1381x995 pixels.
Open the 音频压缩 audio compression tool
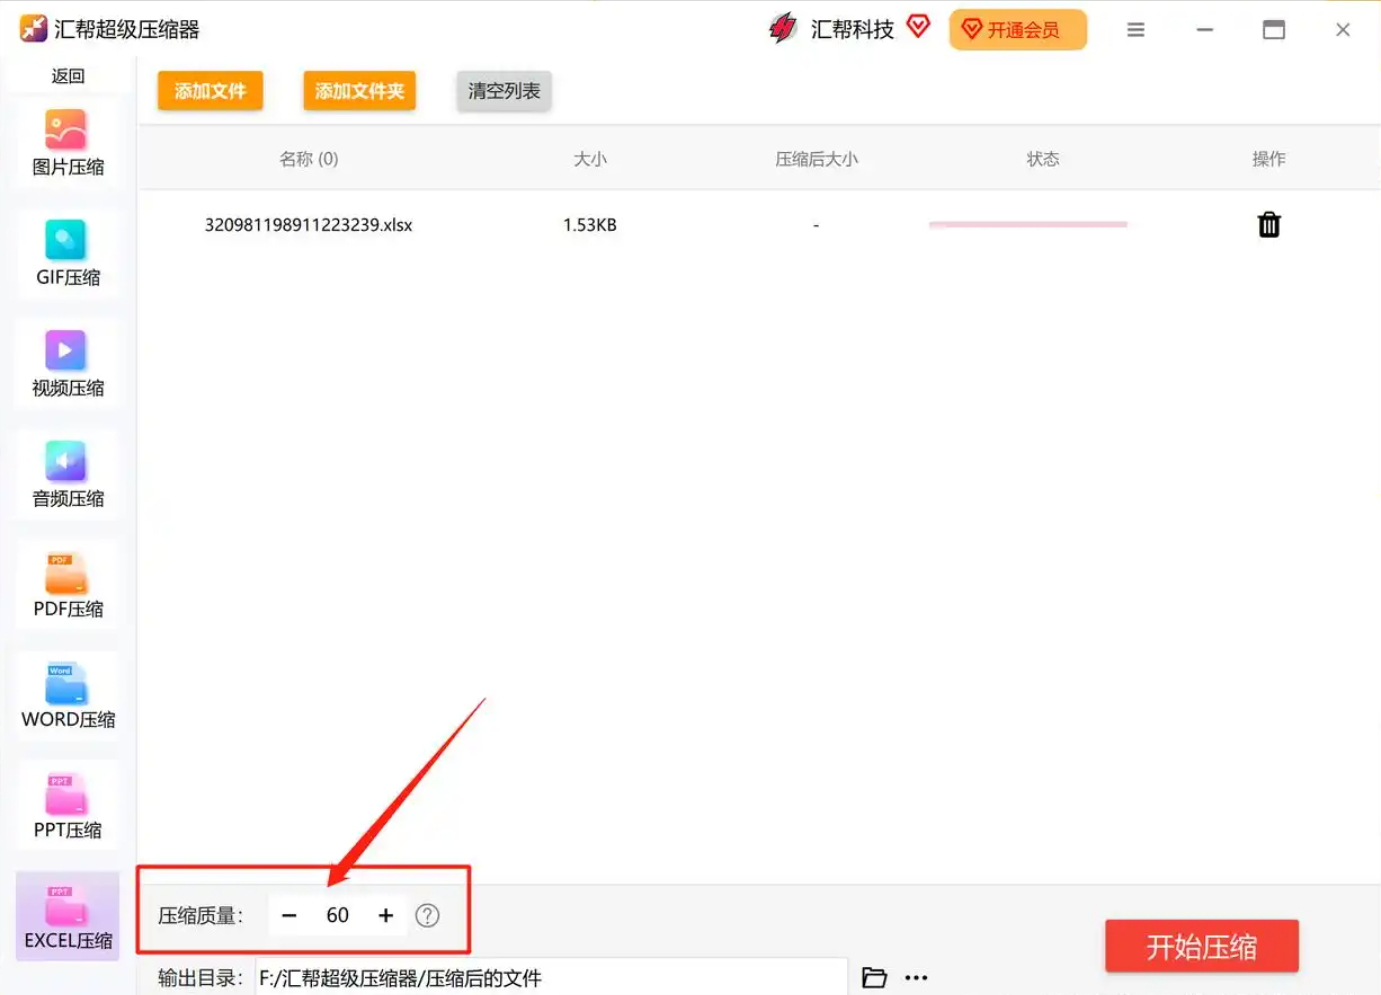click(x=68, y=475)
